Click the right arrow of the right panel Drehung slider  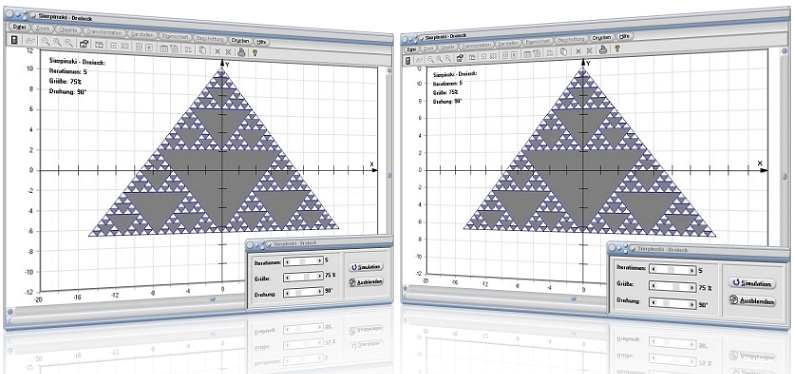pos(692,305)
